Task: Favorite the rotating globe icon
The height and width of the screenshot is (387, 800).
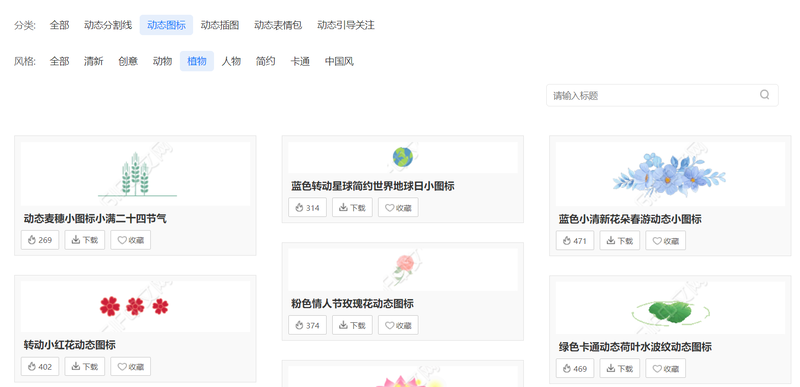Action: pos(398,208)
